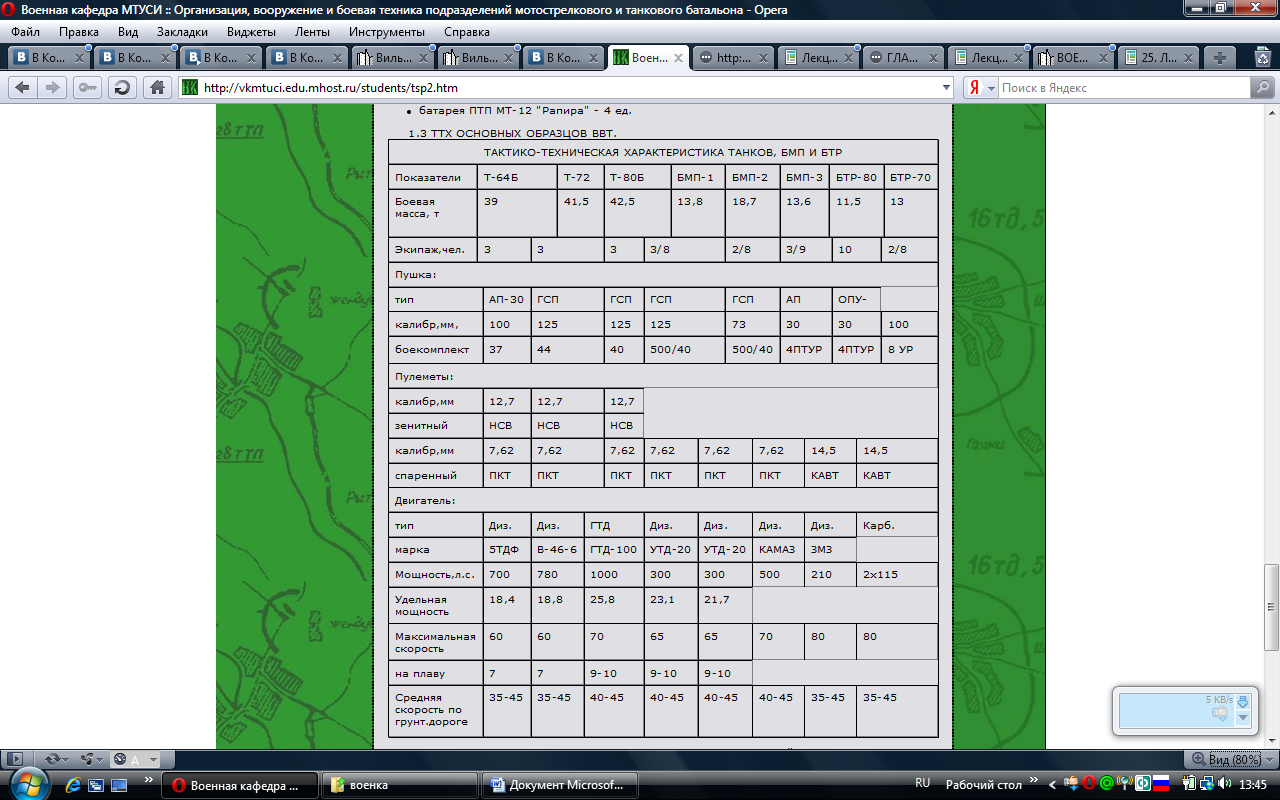Close the "http:..." tab

pos(765,58)
